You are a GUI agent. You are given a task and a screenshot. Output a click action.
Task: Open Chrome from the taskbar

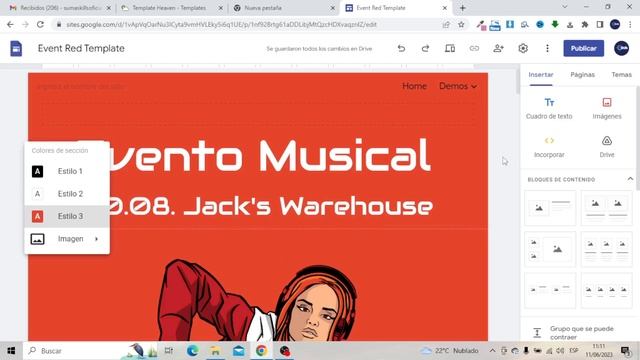(x=262, y=351)
